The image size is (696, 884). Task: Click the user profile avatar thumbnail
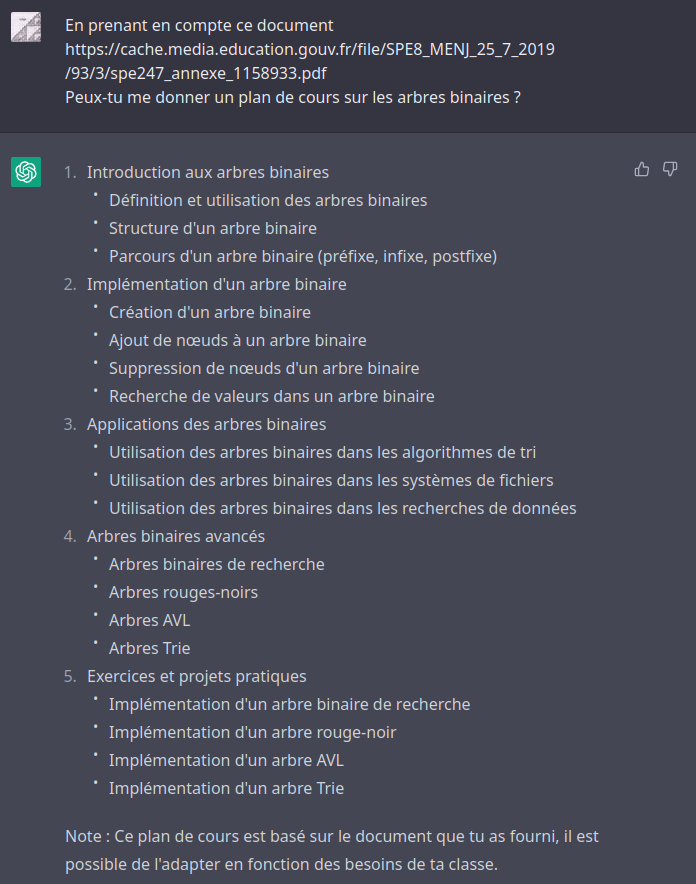(x=26, y=26)
